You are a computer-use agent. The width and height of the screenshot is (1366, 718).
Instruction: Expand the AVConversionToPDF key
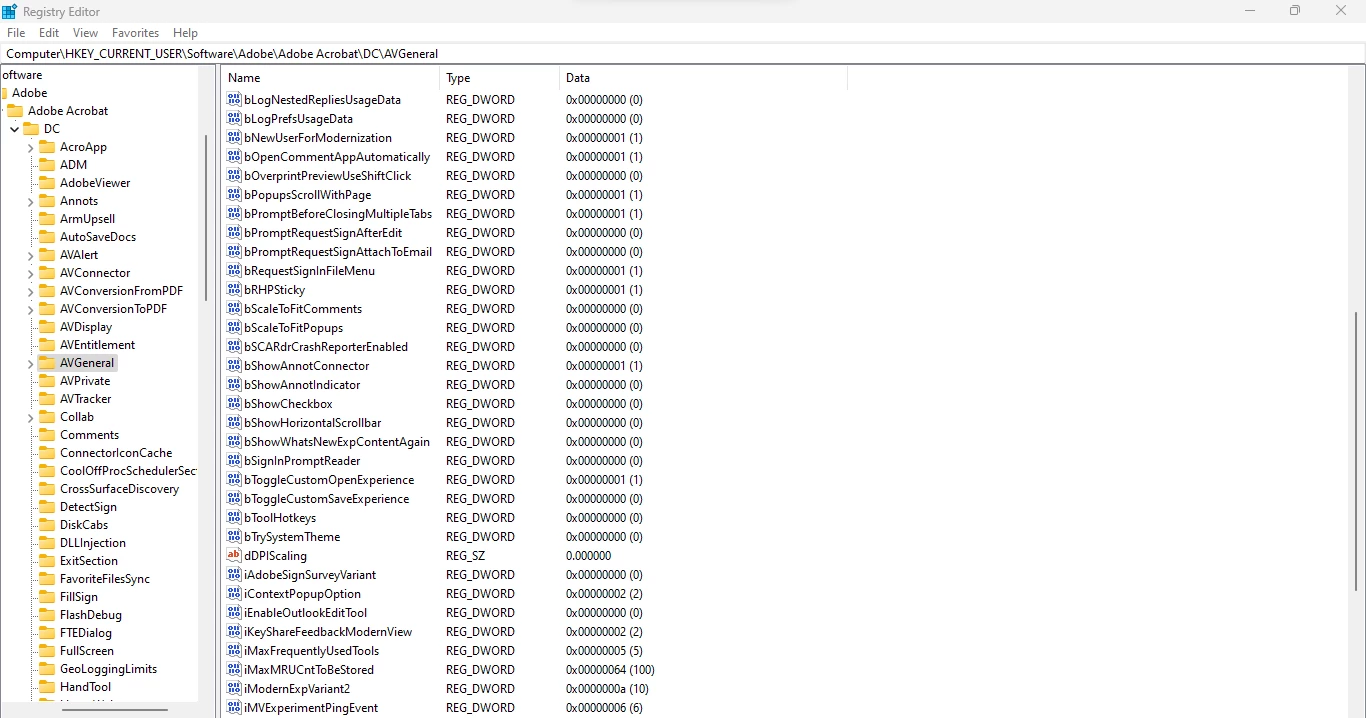click(x=30, y=309)
